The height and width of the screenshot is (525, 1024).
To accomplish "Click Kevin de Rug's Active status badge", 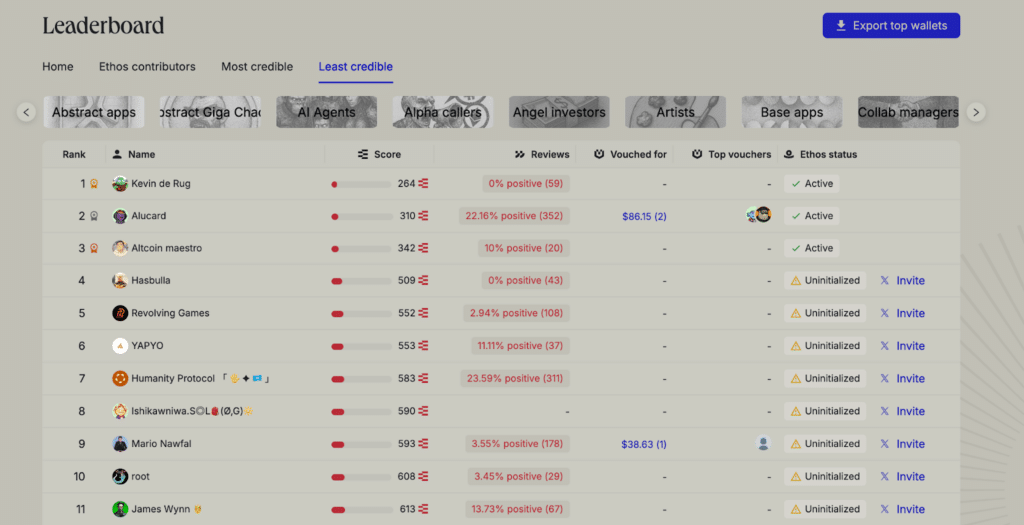I will [812, 183].
